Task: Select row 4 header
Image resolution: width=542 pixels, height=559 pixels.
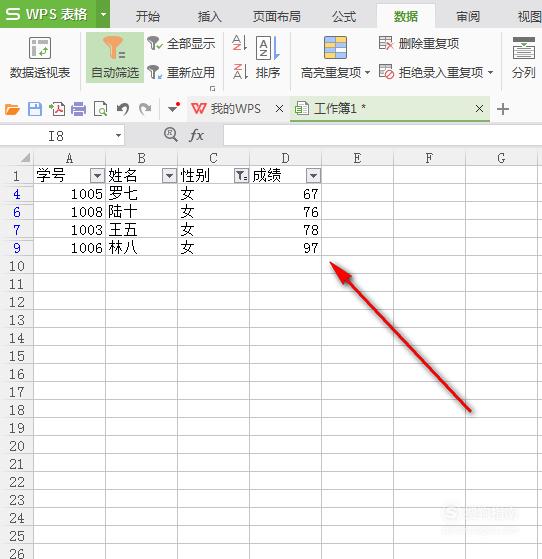Action: point(16,194)
